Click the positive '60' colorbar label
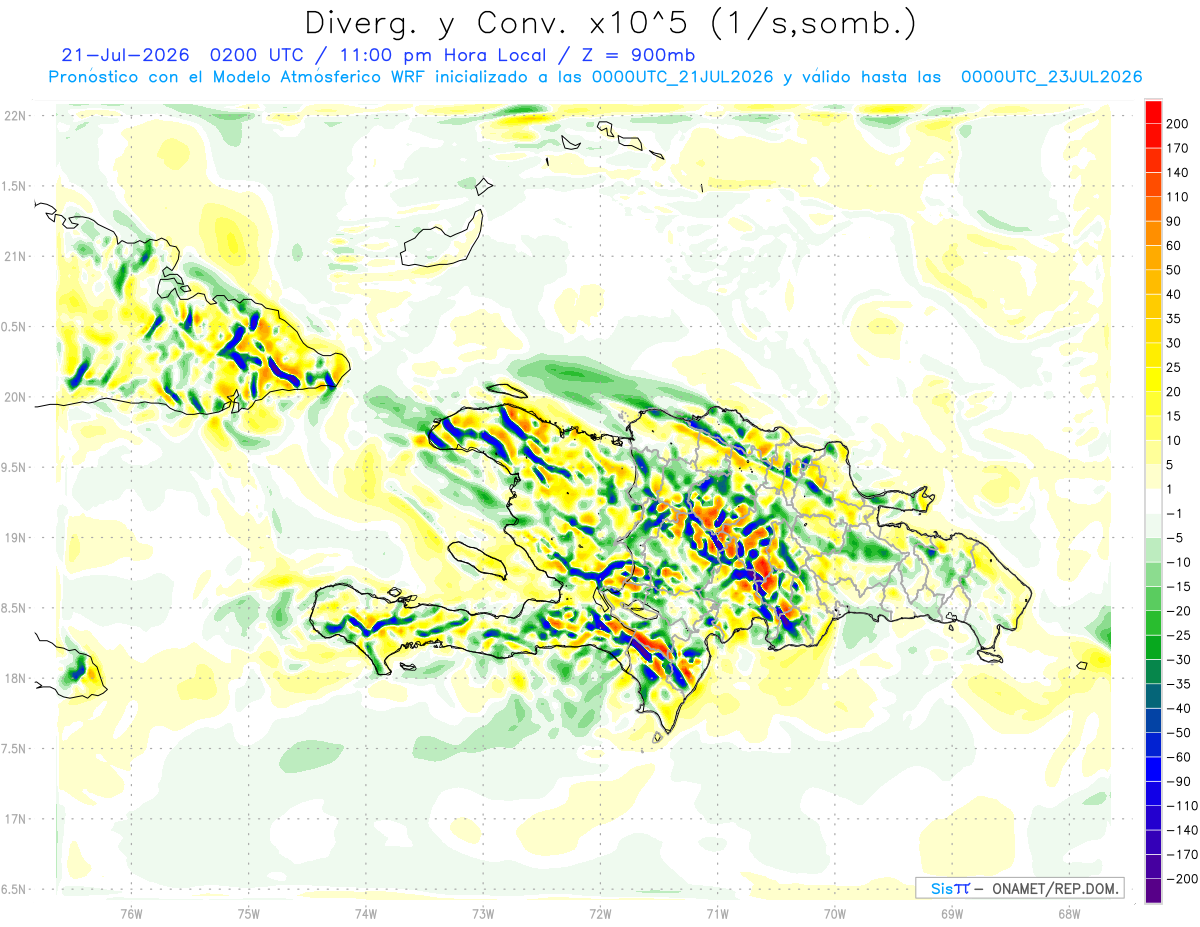This screenshot has height=927, width=1200. tap(1176, 245)
